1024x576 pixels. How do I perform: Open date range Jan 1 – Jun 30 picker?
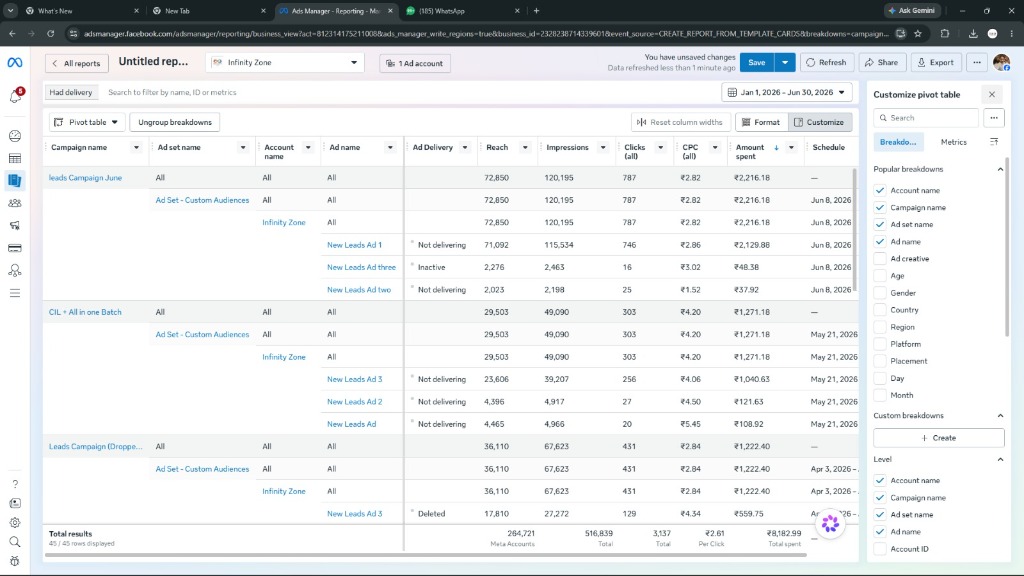(x=787, y=92)
